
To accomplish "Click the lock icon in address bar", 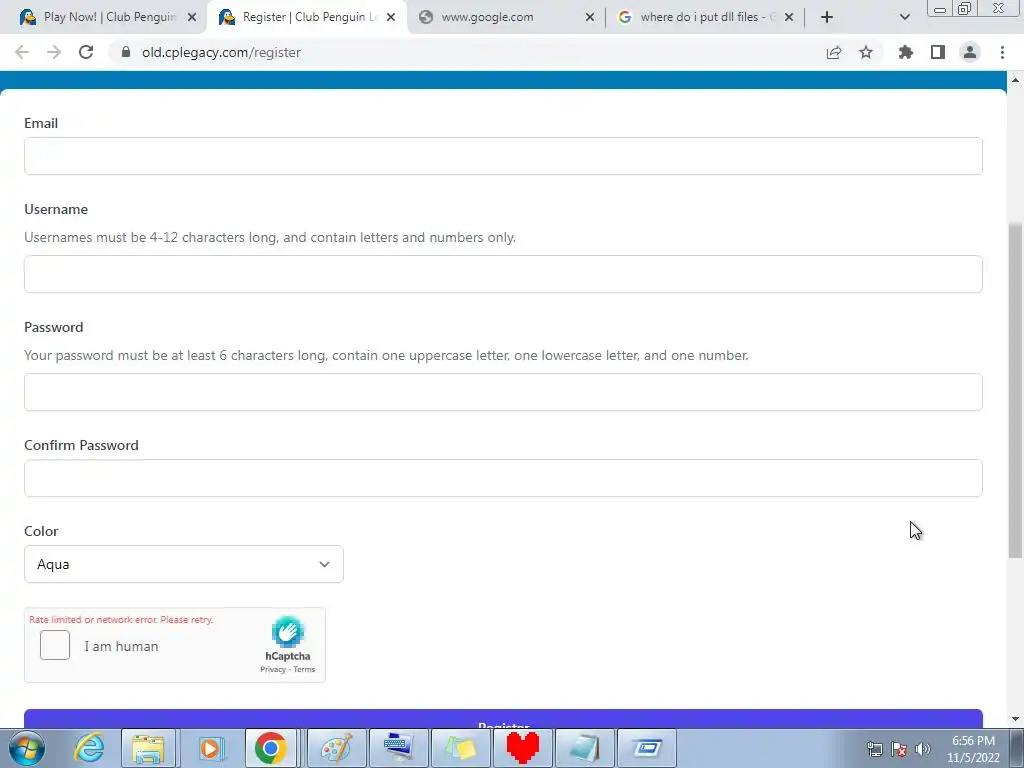I will (126, 52).
